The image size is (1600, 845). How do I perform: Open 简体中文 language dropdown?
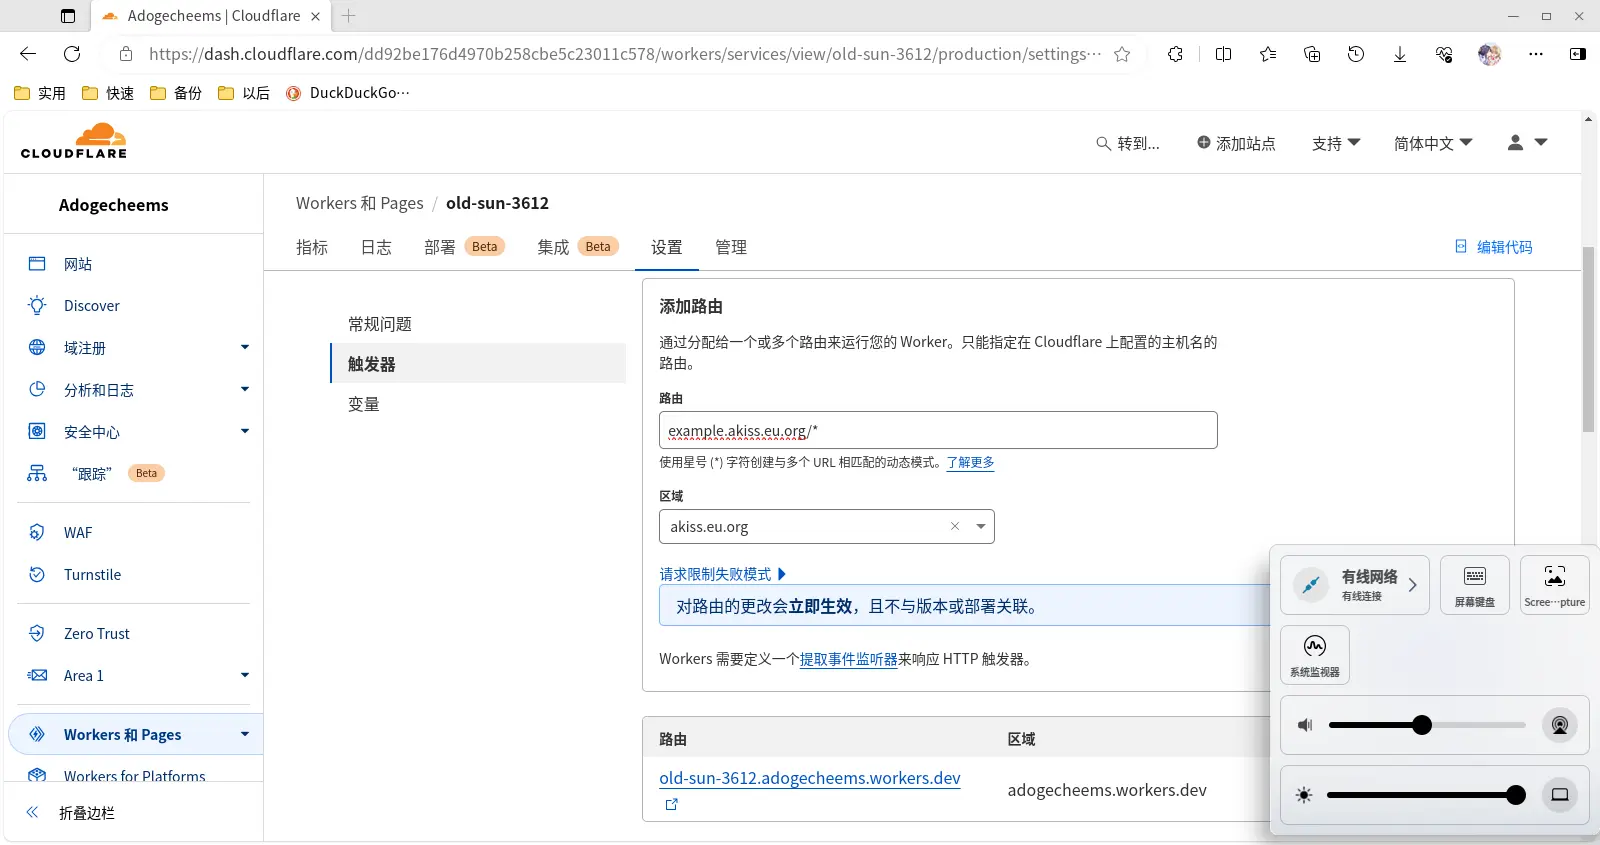[1433, 143]
